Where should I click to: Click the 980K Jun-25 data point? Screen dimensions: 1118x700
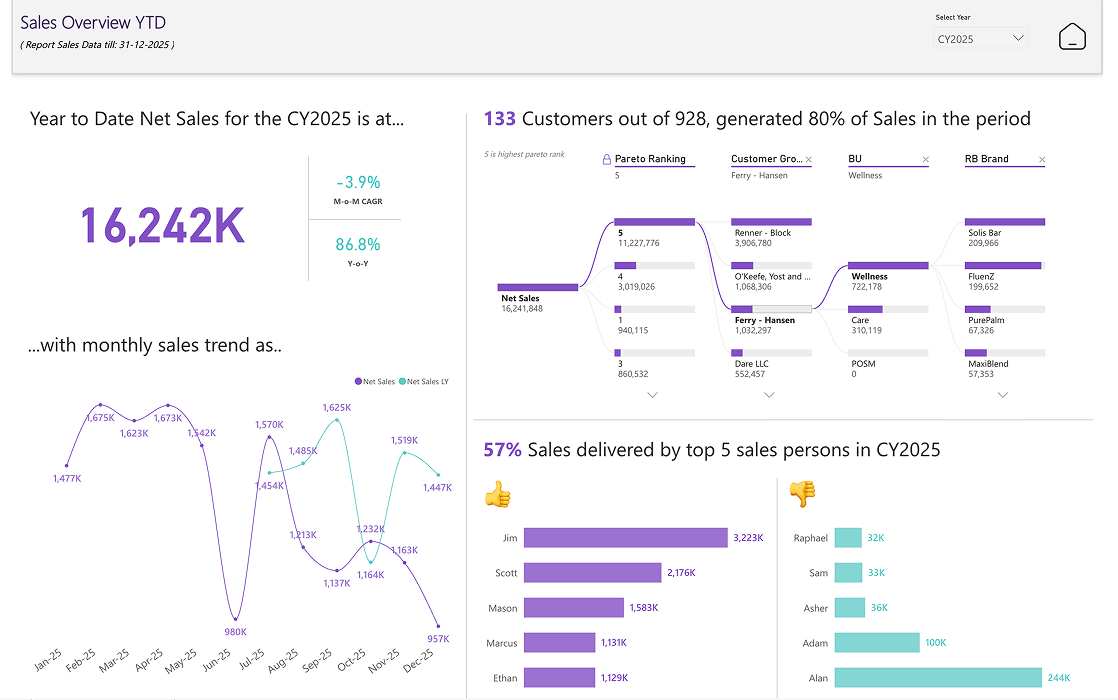click(x=235, y=619)
